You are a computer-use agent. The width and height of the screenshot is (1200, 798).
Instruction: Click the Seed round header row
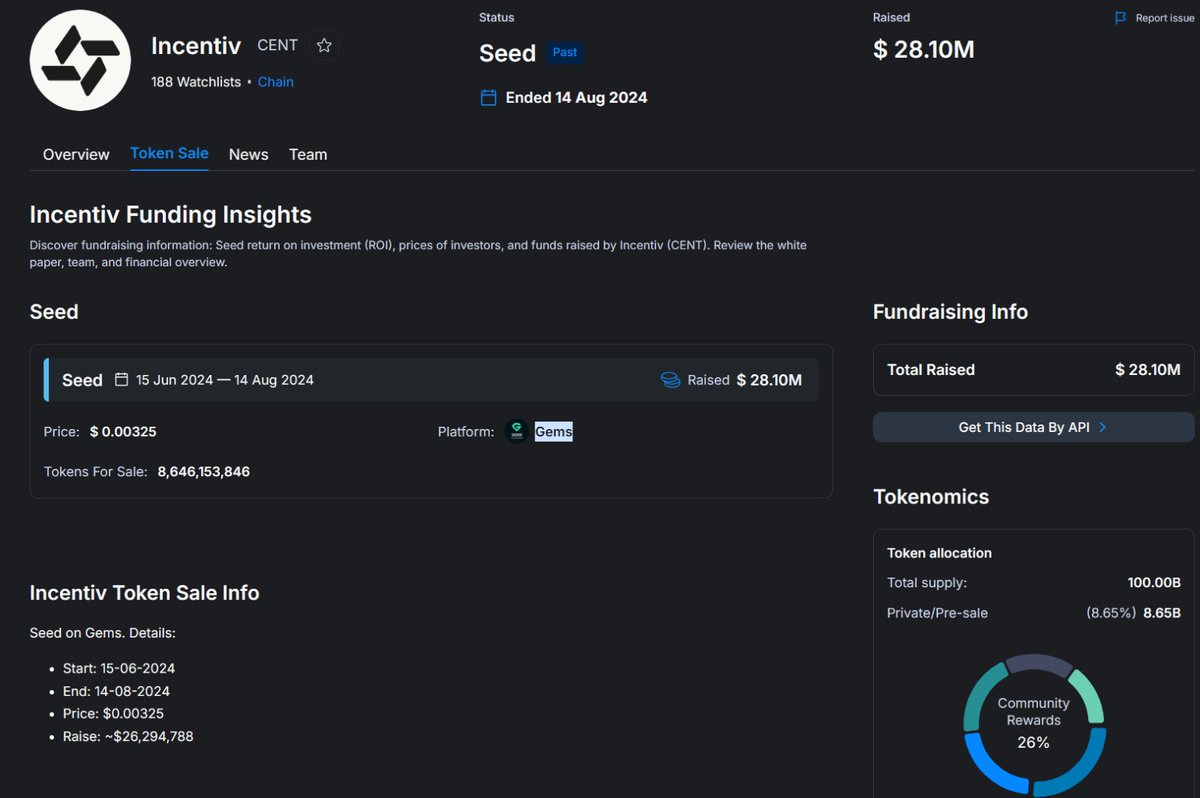431,380
